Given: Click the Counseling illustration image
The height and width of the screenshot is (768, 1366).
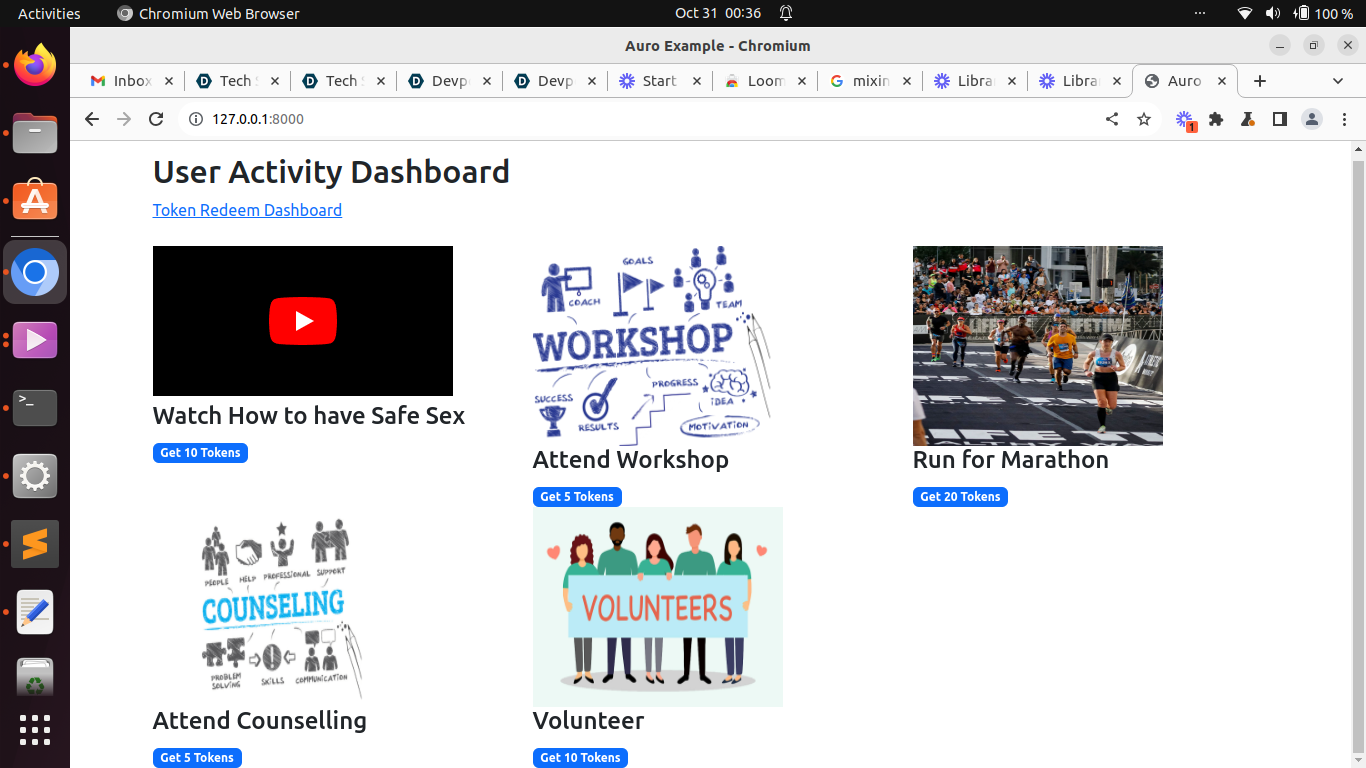Looking at the screenshot, I should pyautogui.click(x=278, y=607).
